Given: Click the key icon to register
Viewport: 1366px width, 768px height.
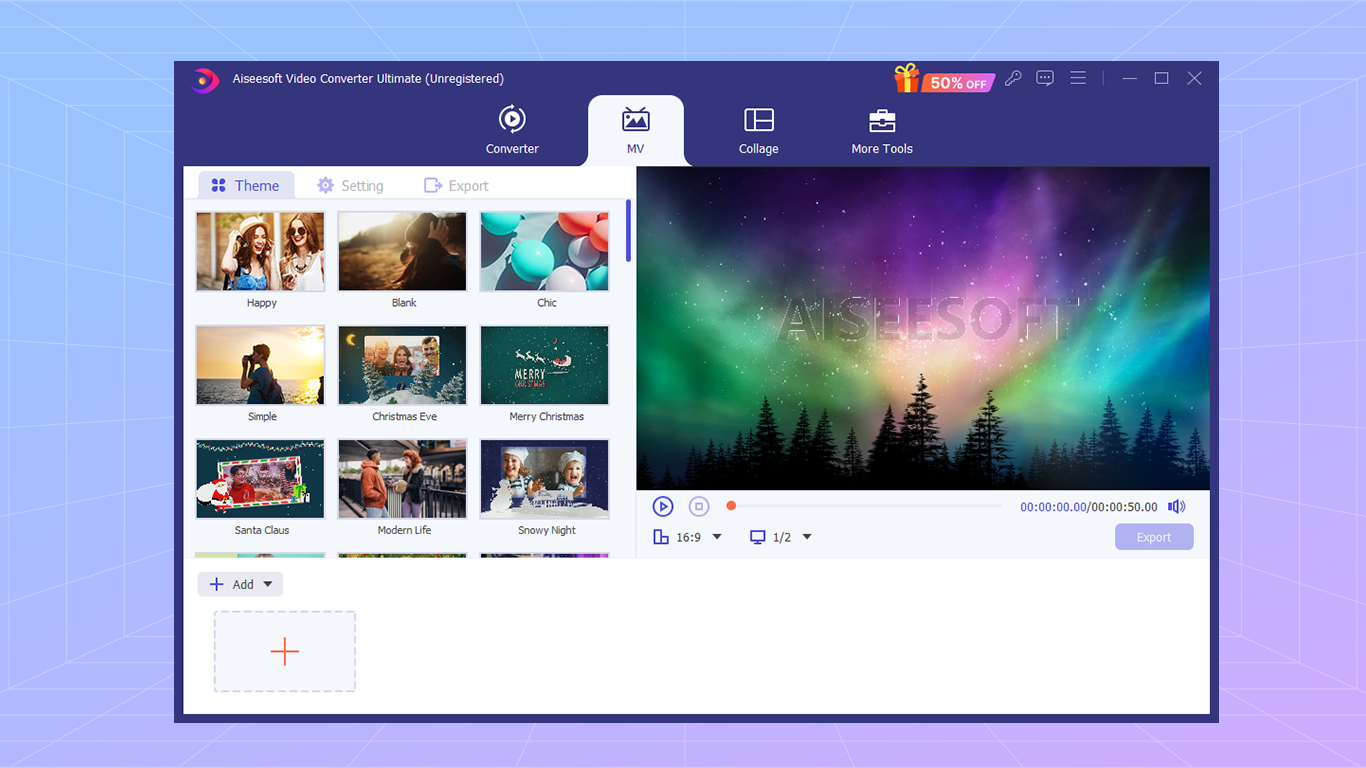Looking at the screenshot, I should [1012, 77].
